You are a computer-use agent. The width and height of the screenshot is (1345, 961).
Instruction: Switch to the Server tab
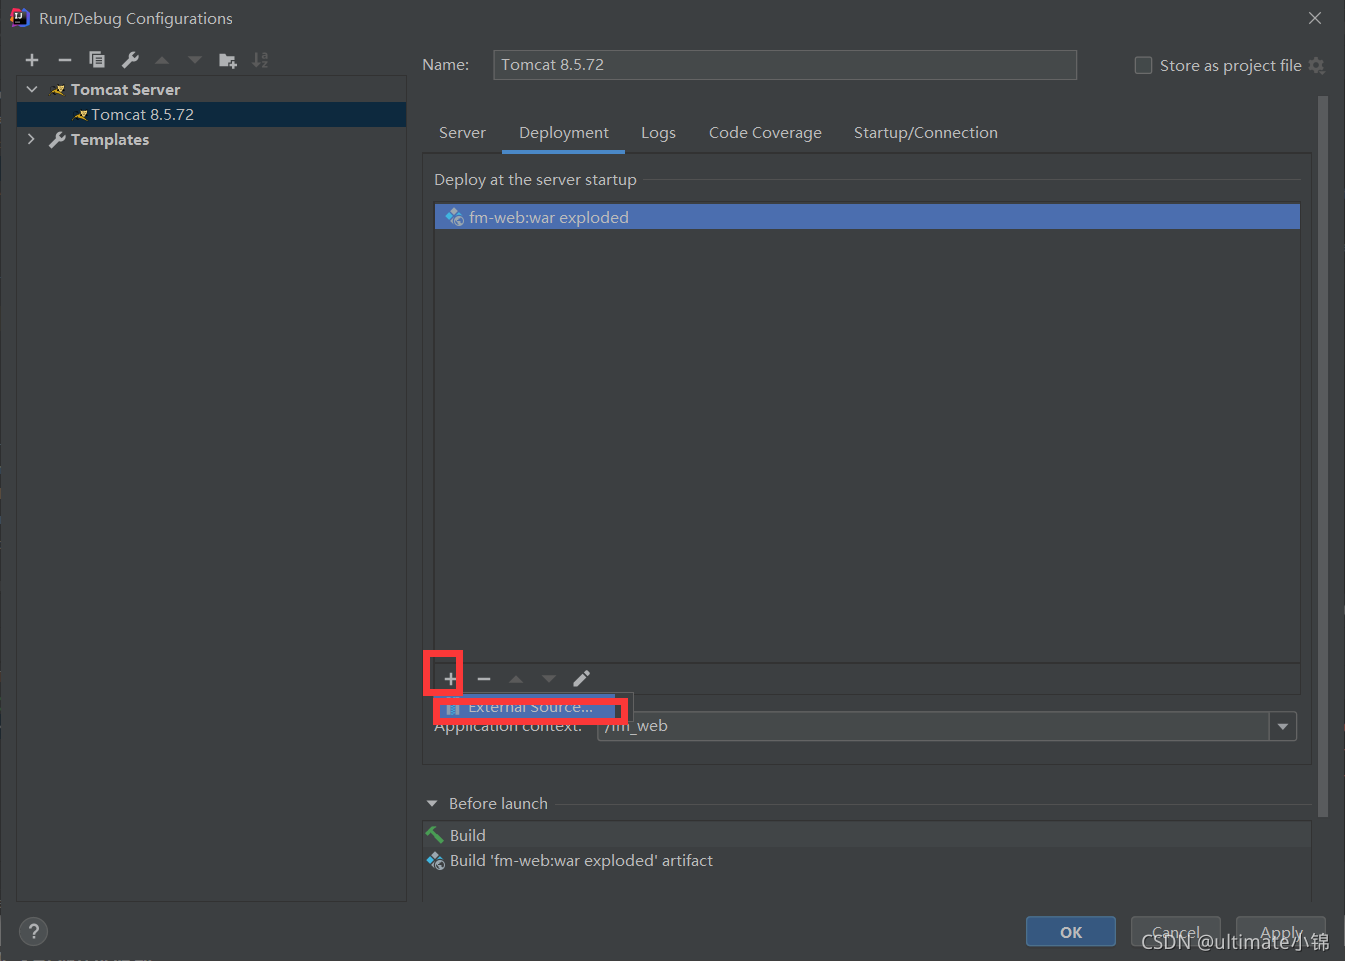(462, 132)
